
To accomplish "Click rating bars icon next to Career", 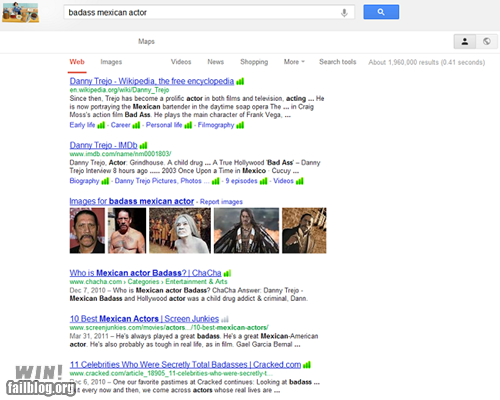I will 136,125.
